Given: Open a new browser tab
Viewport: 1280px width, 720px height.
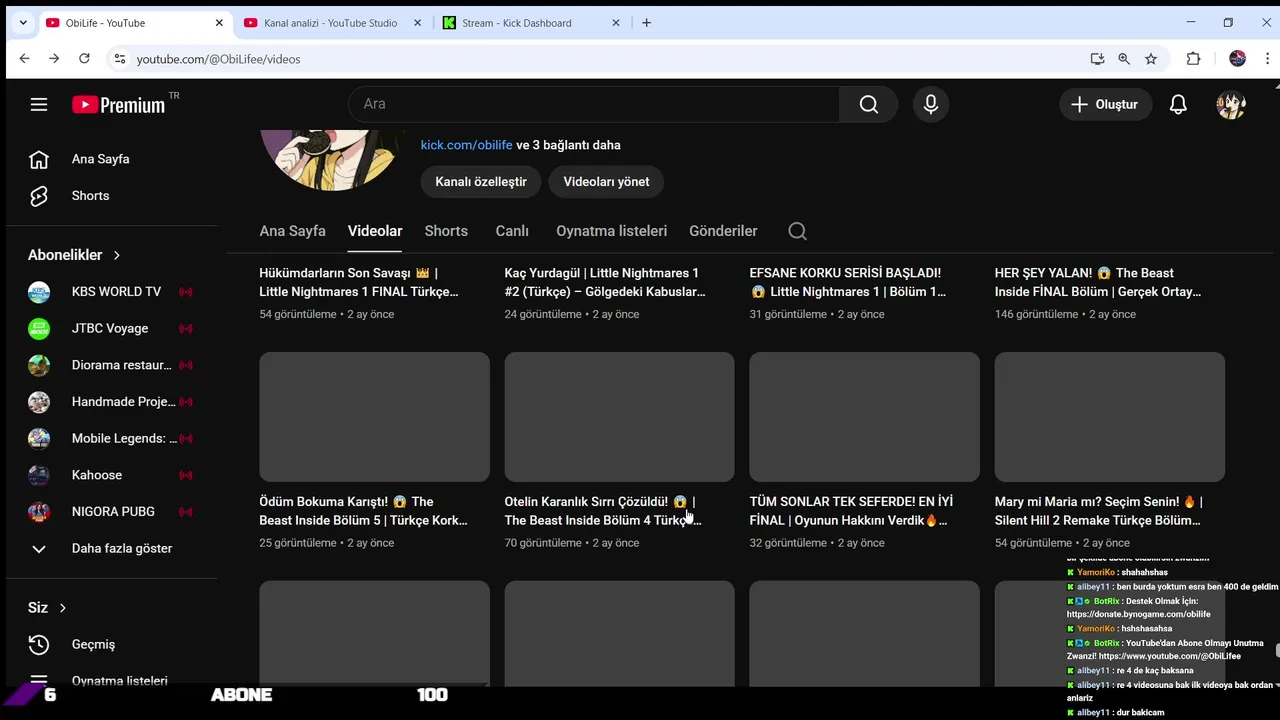Looking at the screenshot, I should click(646, 23).
